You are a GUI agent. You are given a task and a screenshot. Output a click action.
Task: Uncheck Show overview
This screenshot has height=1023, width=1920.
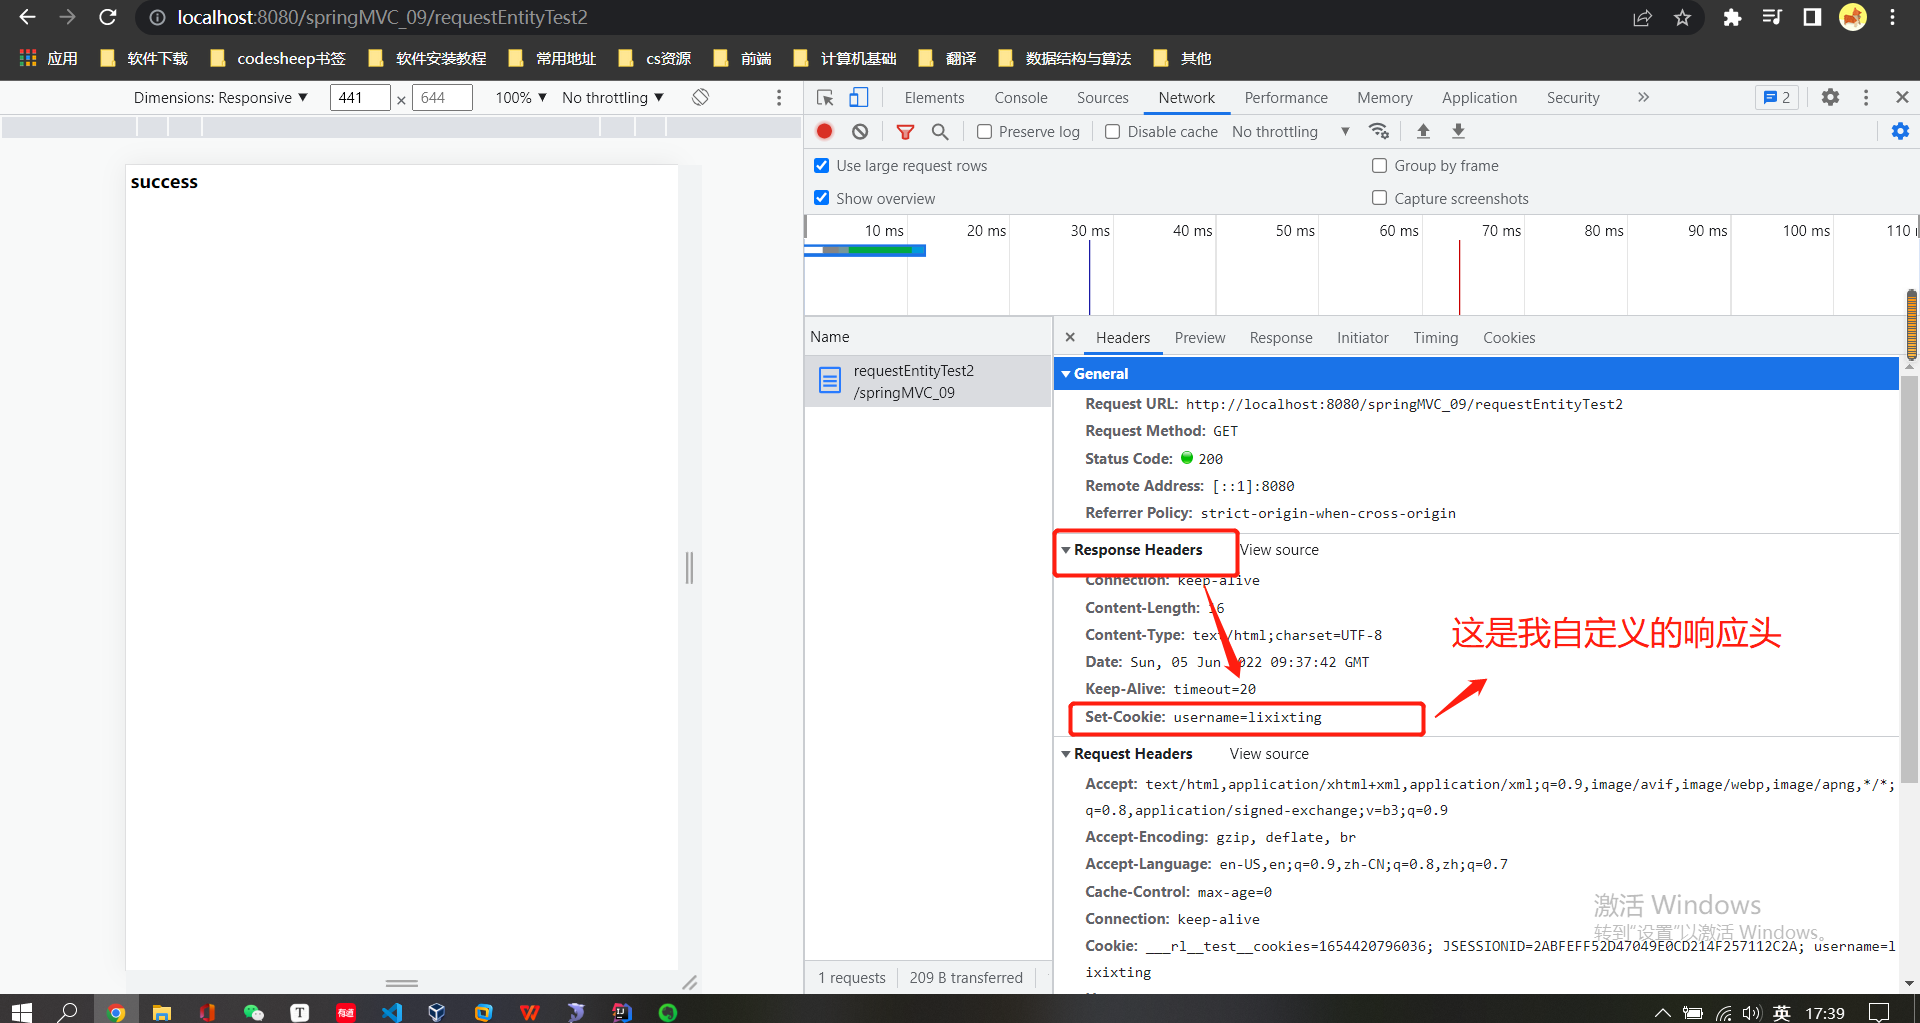tap(821, 198)
